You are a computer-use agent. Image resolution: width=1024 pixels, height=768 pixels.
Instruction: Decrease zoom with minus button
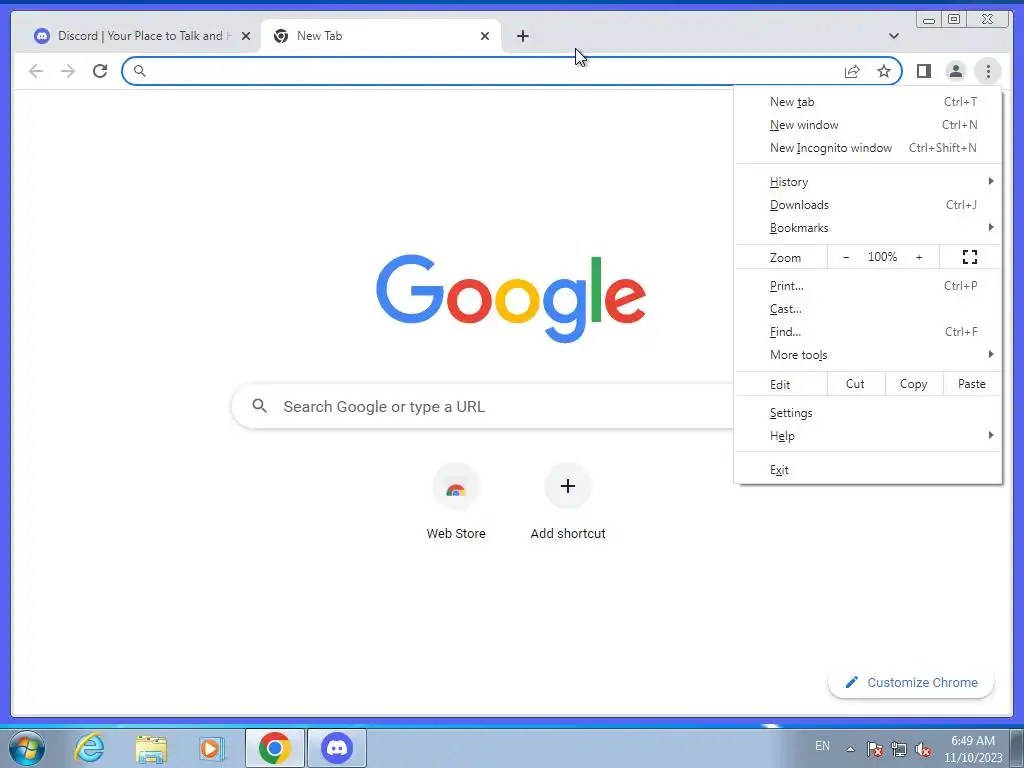pyautogui.click(x=846, y=257)
